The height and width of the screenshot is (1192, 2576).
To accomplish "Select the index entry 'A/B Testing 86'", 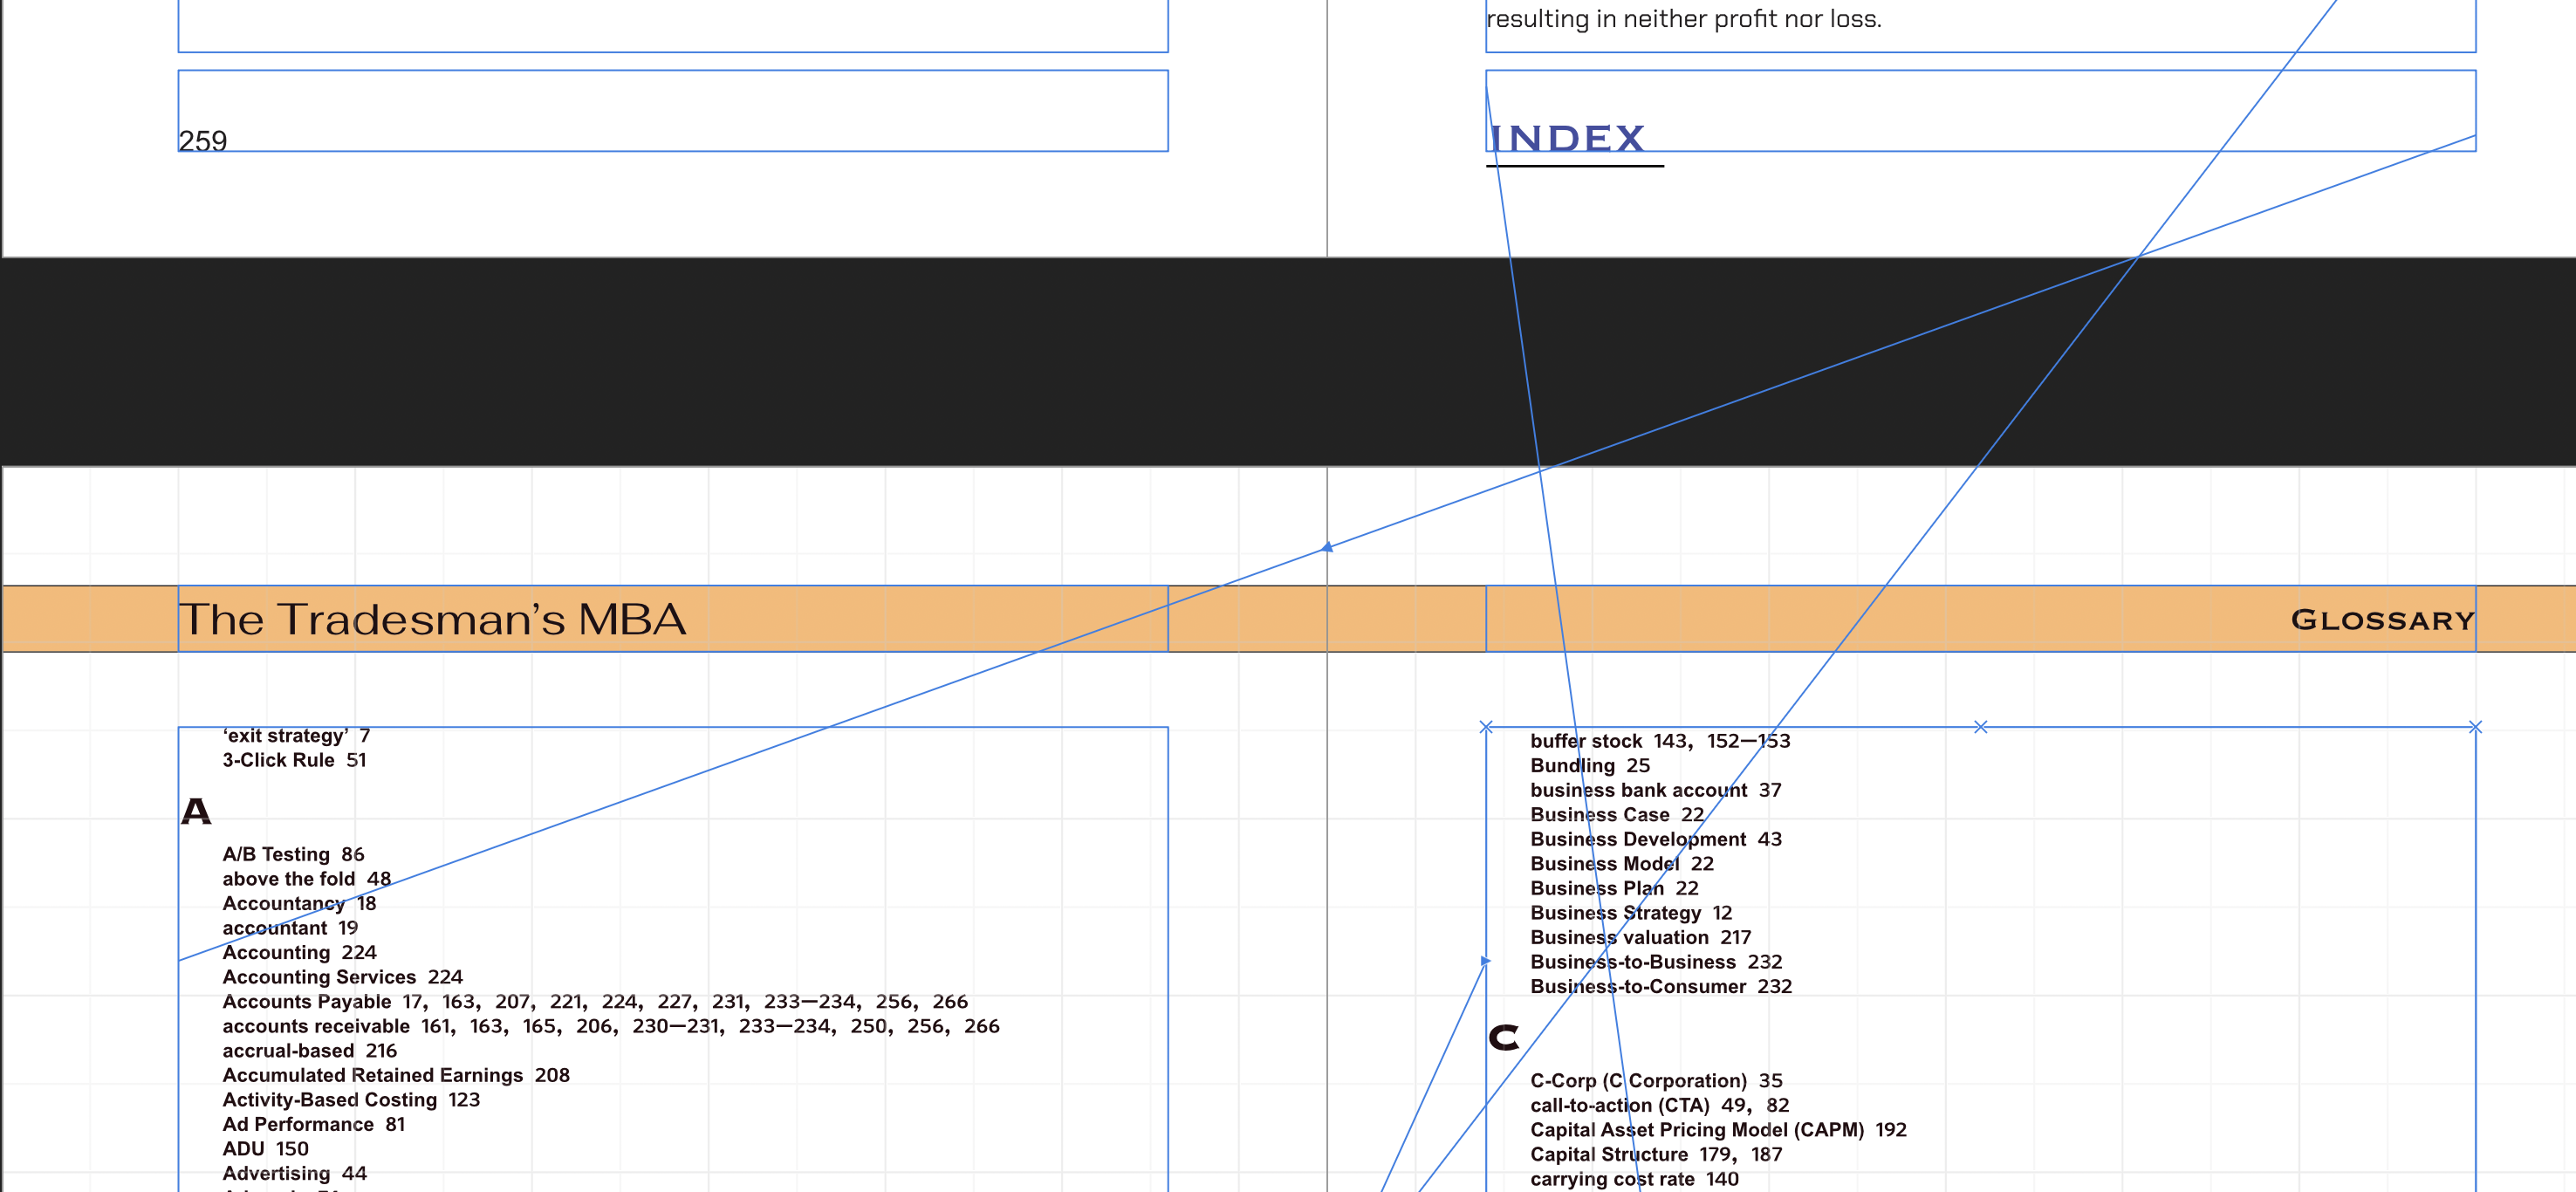I will (293, 854).
